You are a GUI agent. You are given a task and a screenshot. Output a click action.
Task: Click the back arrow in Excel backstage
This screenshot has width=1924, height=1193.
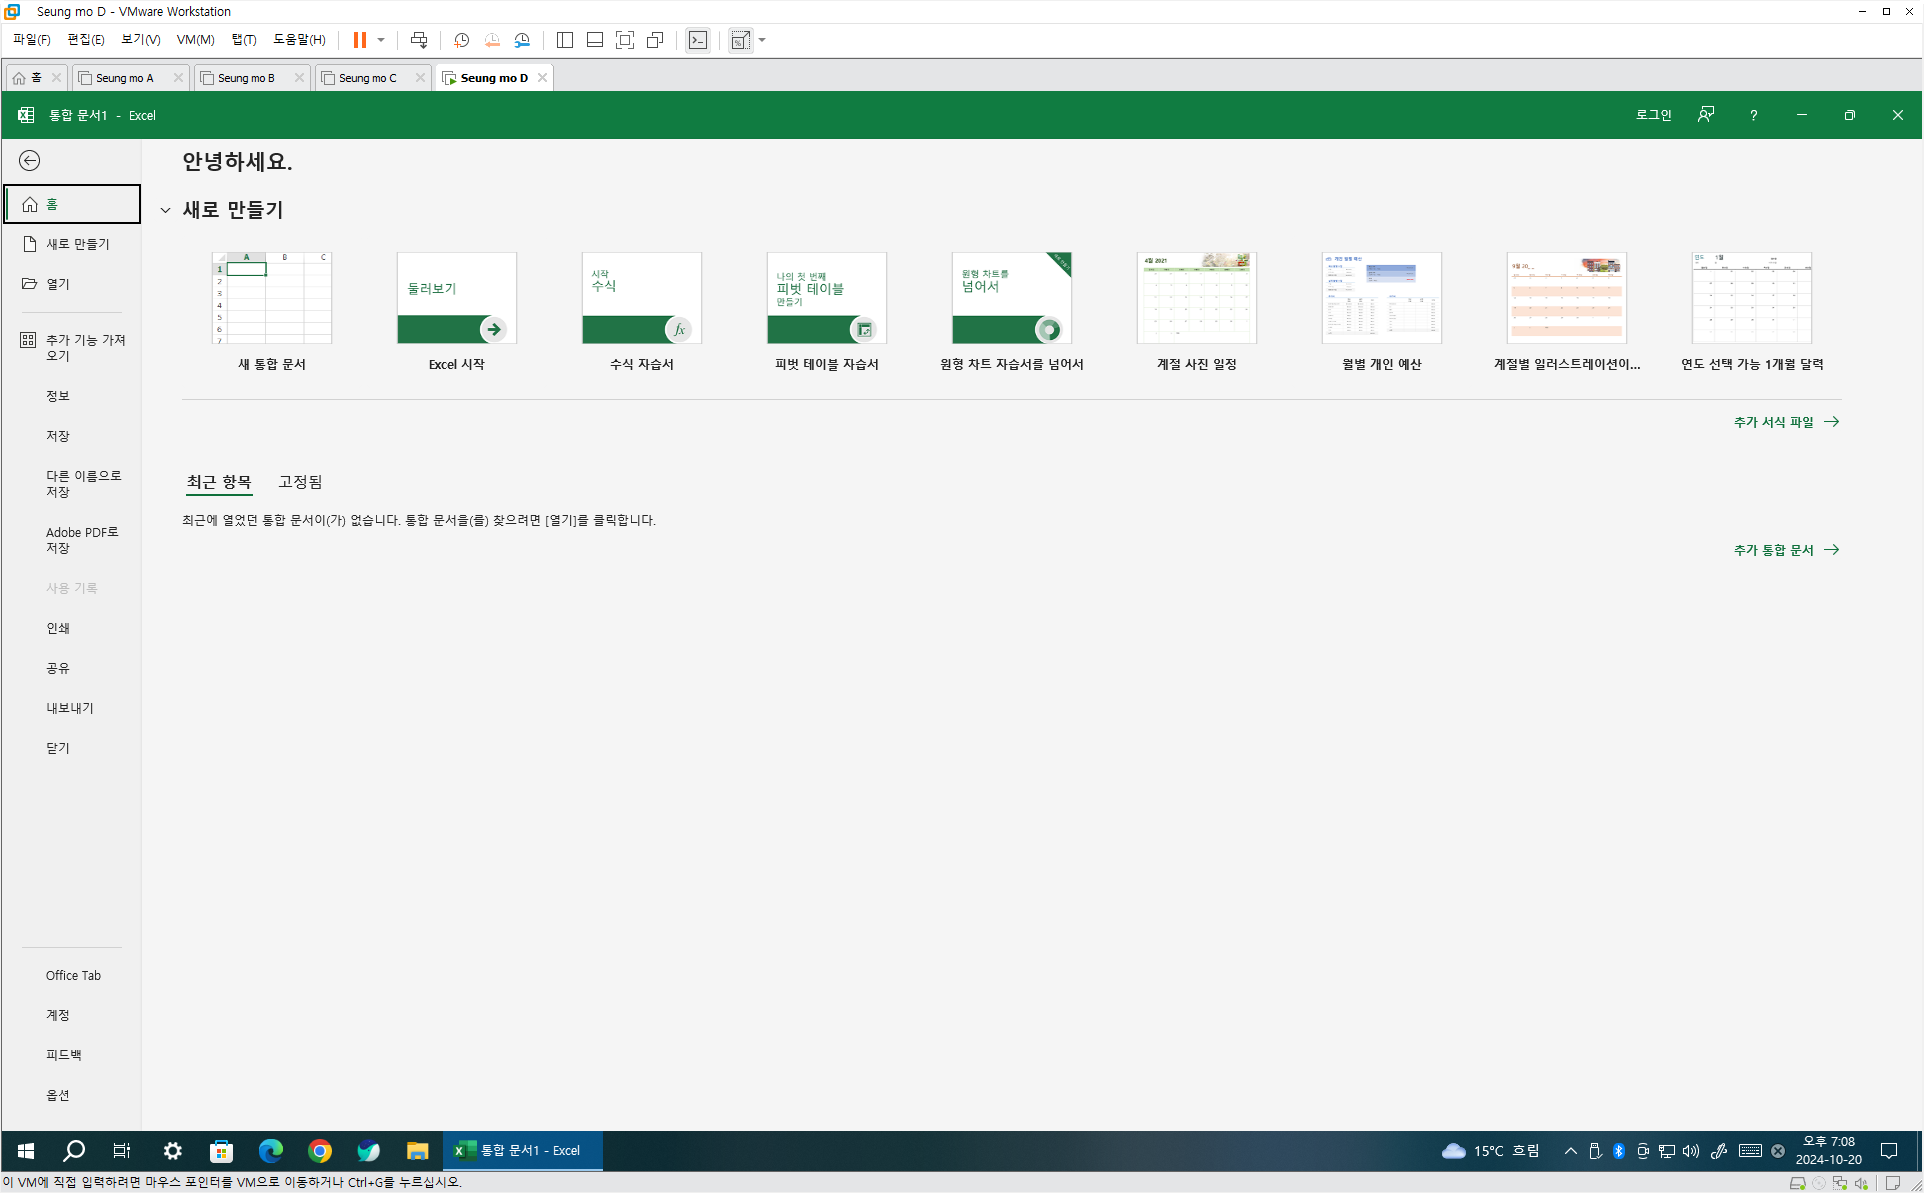(x=30, y=161)
